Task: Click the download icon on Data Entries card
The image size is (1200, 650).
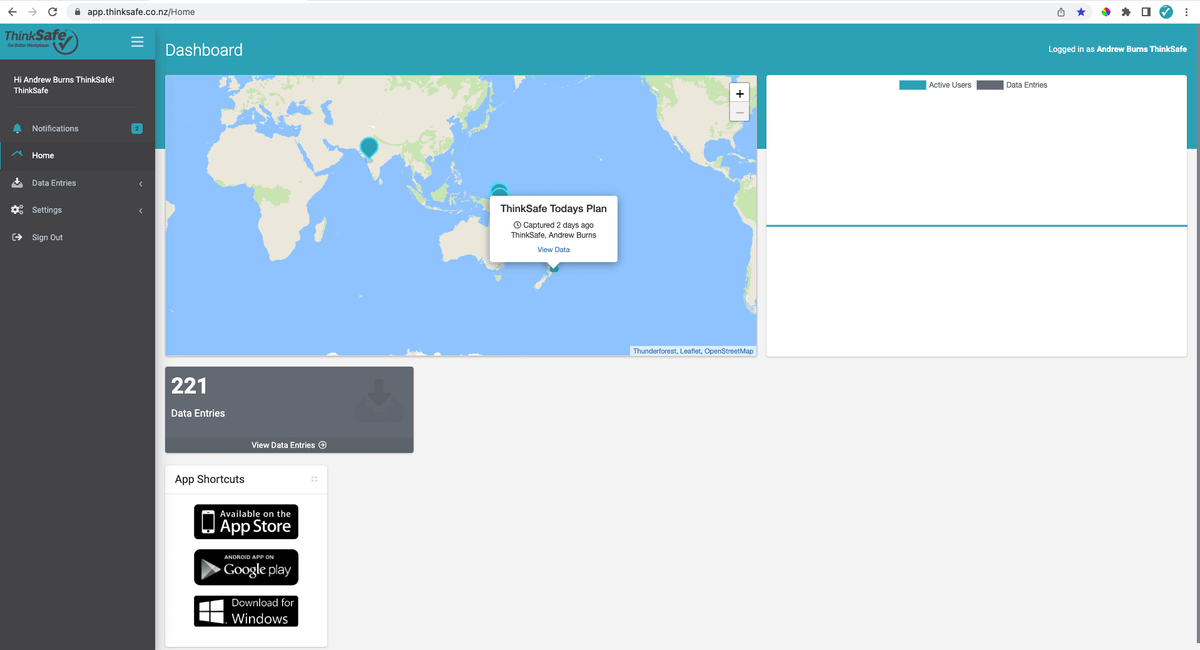Action: (378, 399)
